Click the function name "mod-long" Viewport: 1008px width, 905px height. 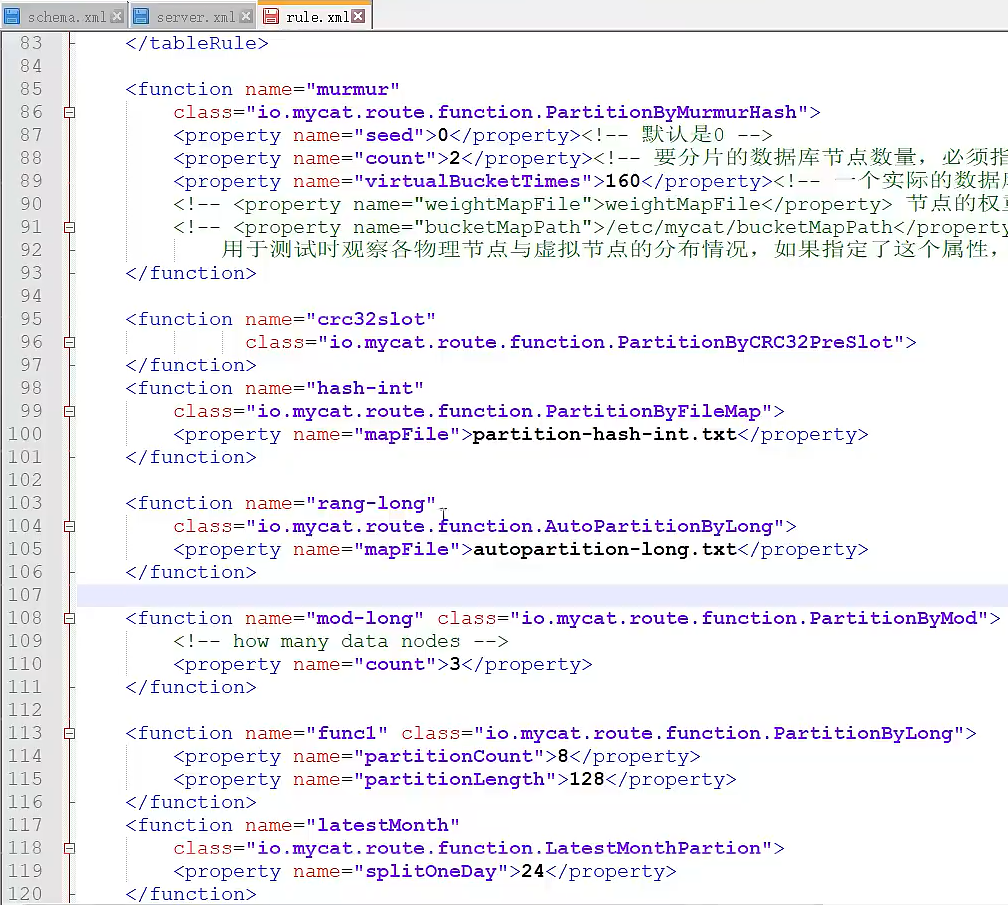[364, 618]
